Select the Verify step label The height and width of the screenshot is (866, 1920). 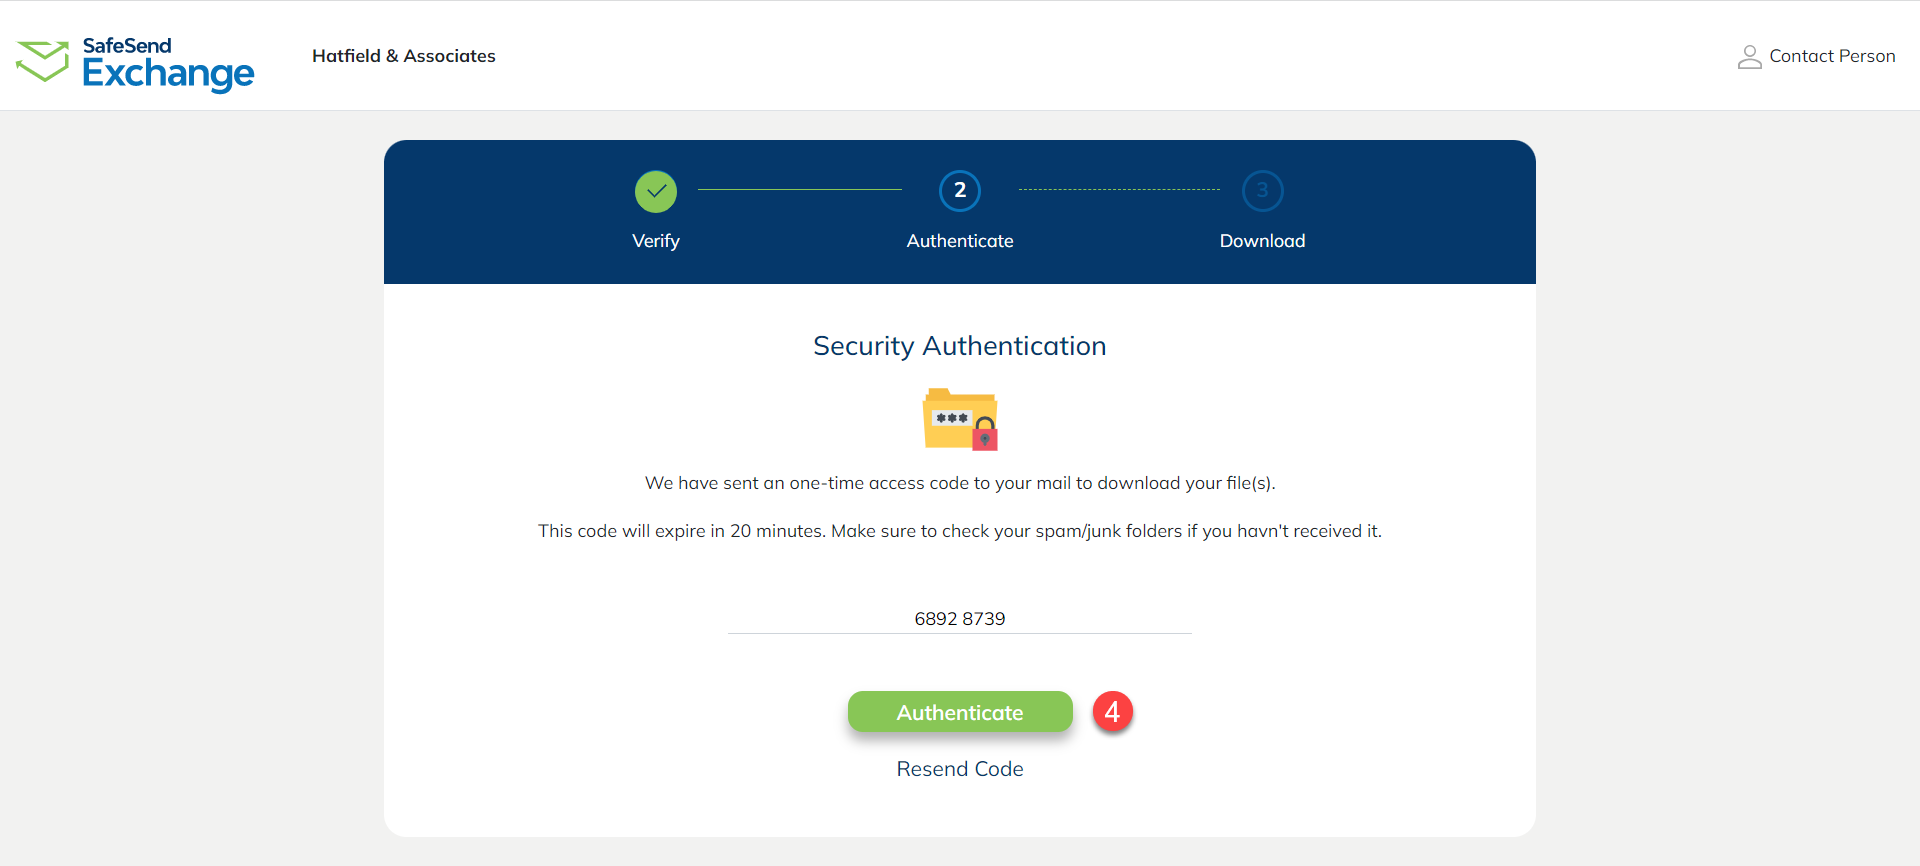click(x=655, y=240)
